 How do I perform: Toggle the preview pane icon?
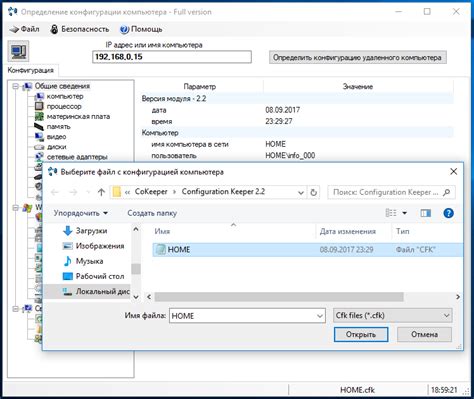(x=425, y=213)
